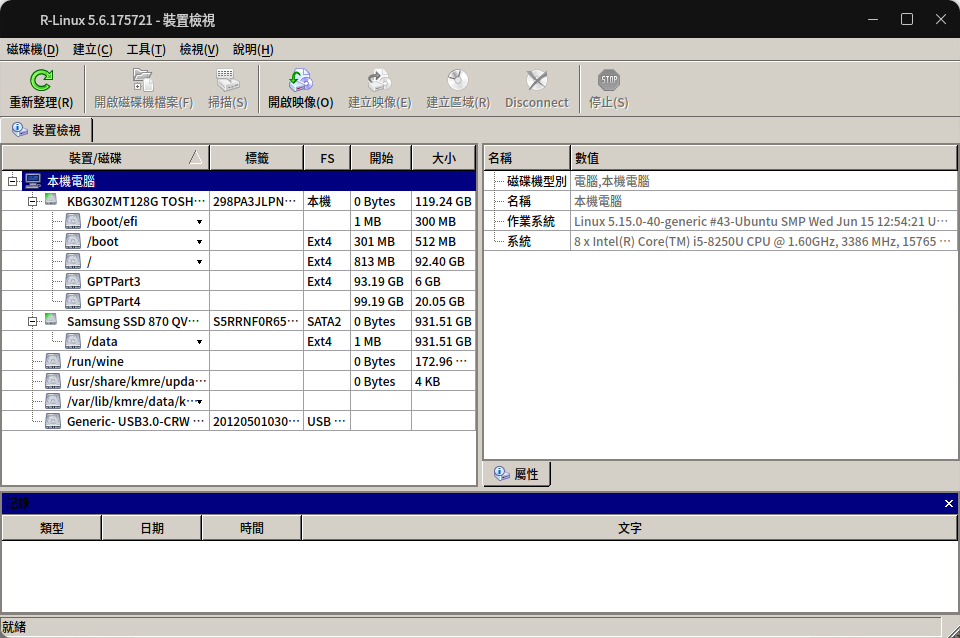Click the Stop (停止) sign icon
Viewport: 960px width, 638px height.
pyautogui.click(x=608, y=81)
